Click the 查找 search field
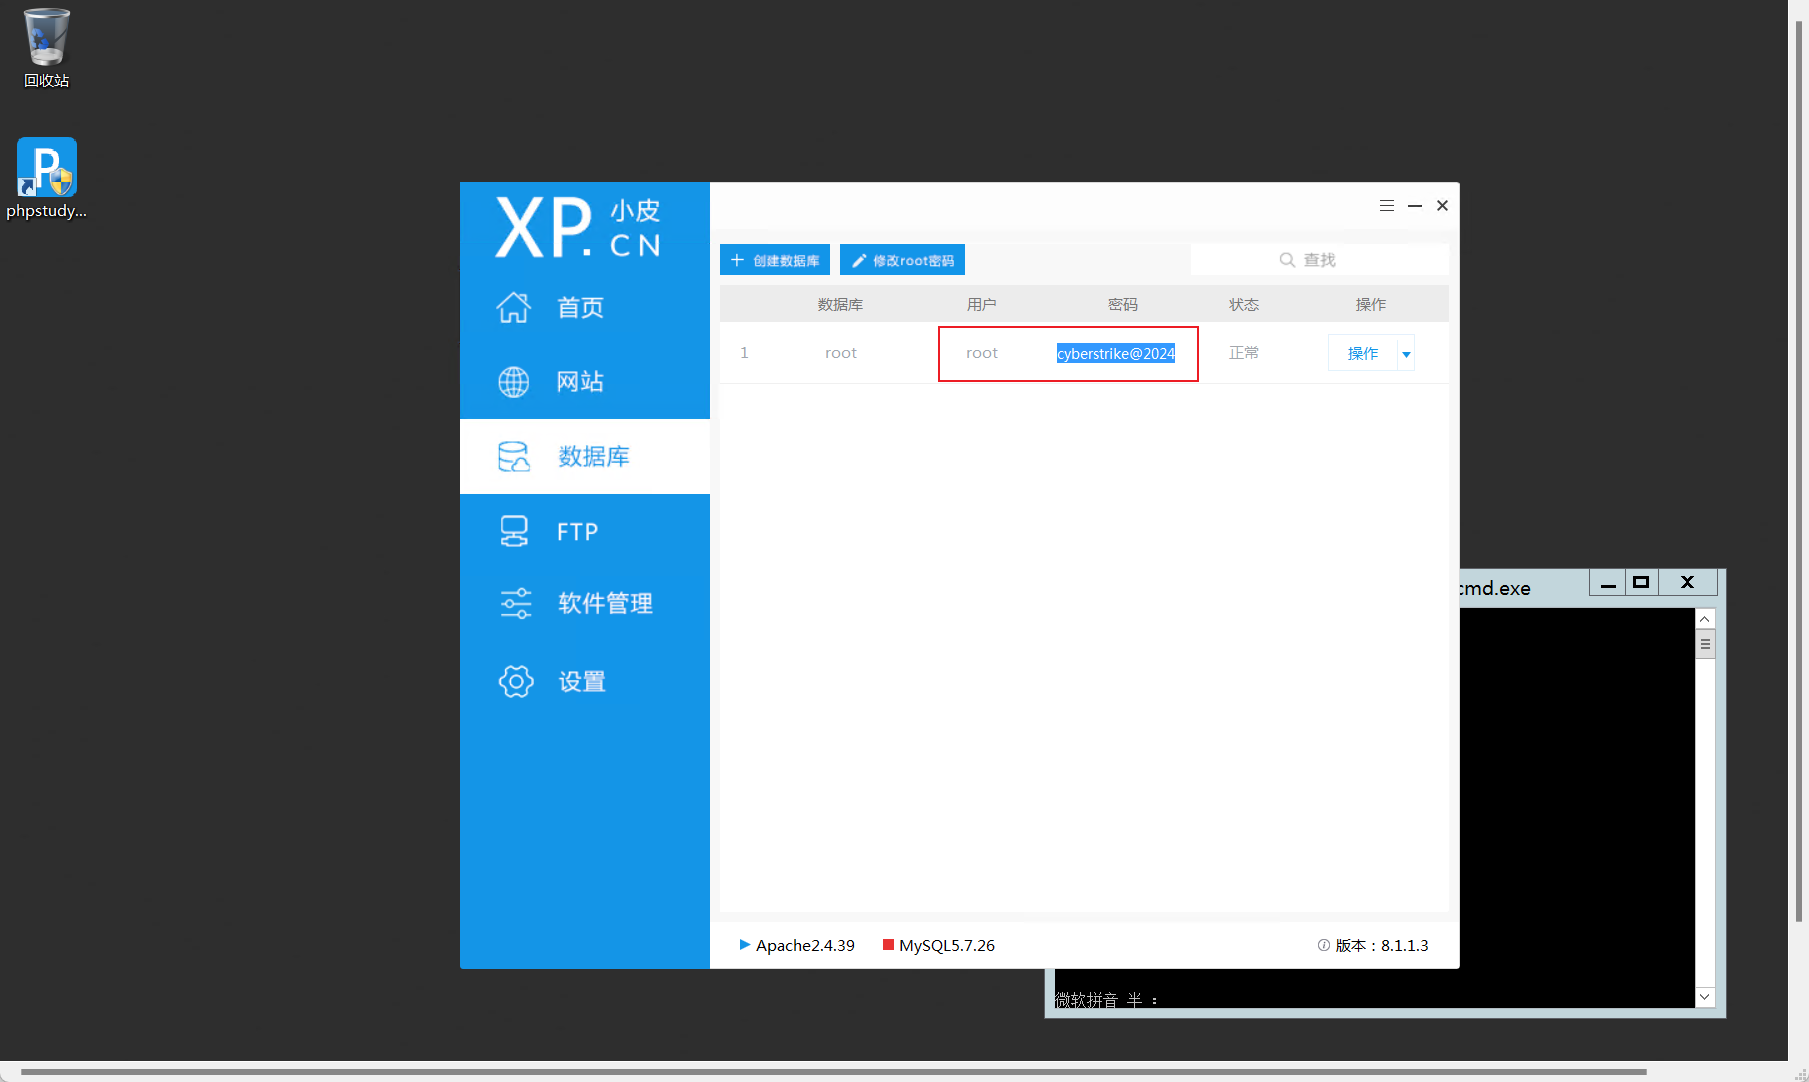This screenshot has height=1082, width=1809. click(1319, 260)
